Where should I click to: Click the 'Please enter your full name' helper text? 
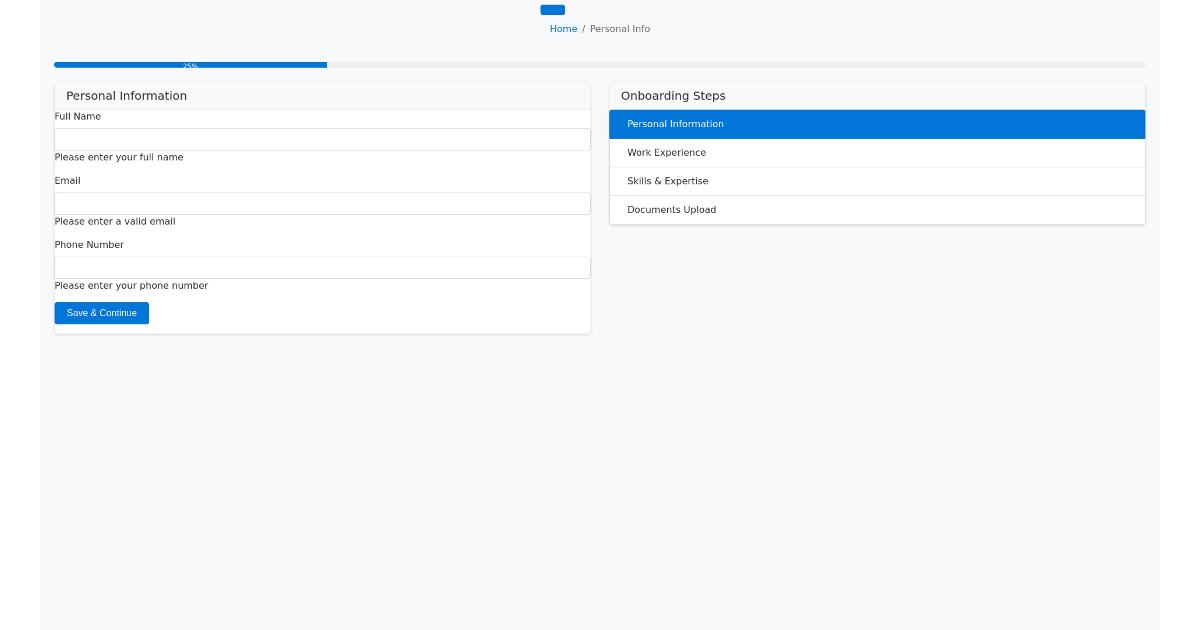pos(119,157)
